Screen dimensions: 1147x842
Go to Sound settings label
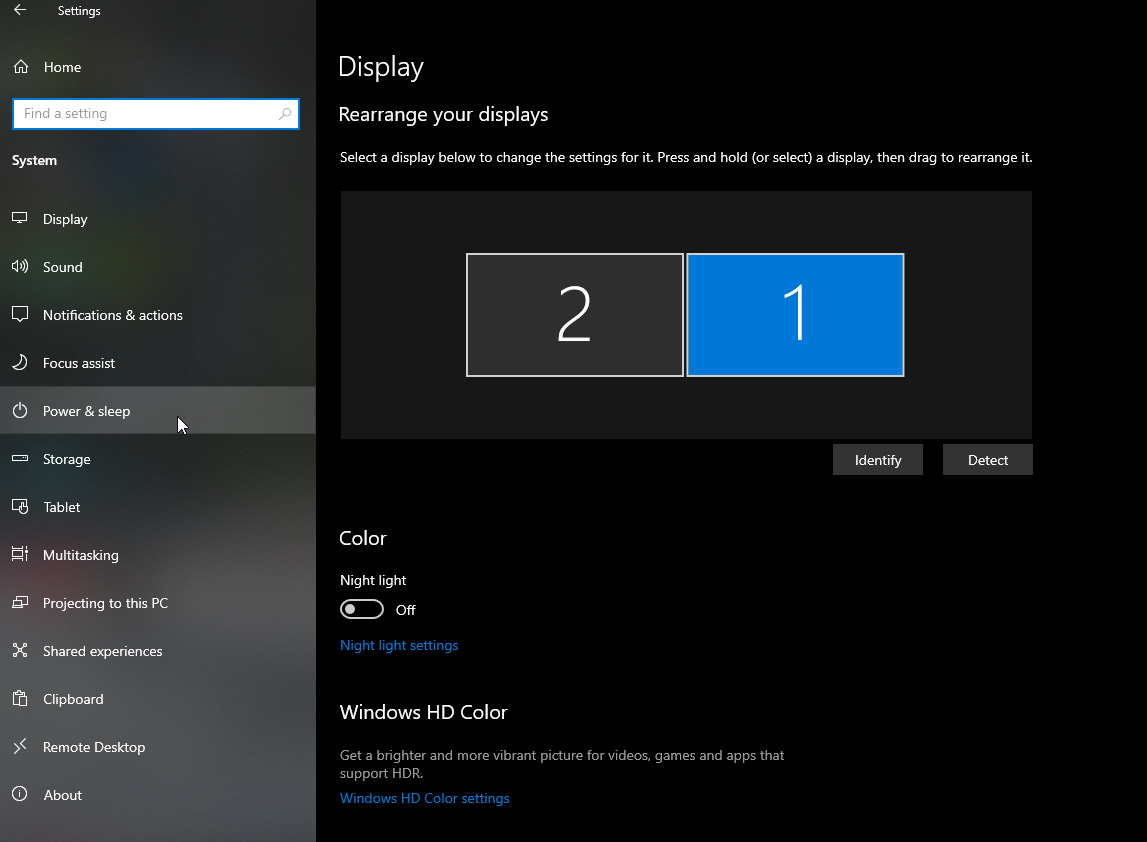pyautogui.click(x=62, y=267)
